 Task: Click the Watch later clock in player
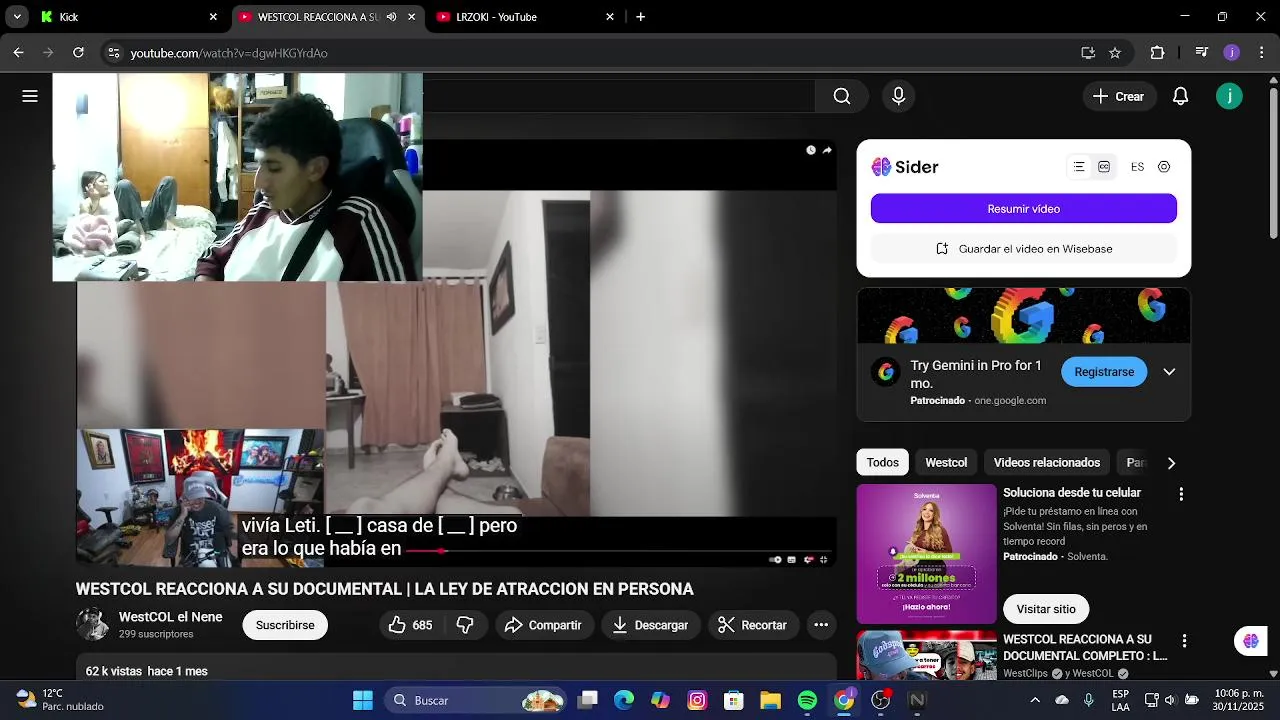(x=810, y=150)
